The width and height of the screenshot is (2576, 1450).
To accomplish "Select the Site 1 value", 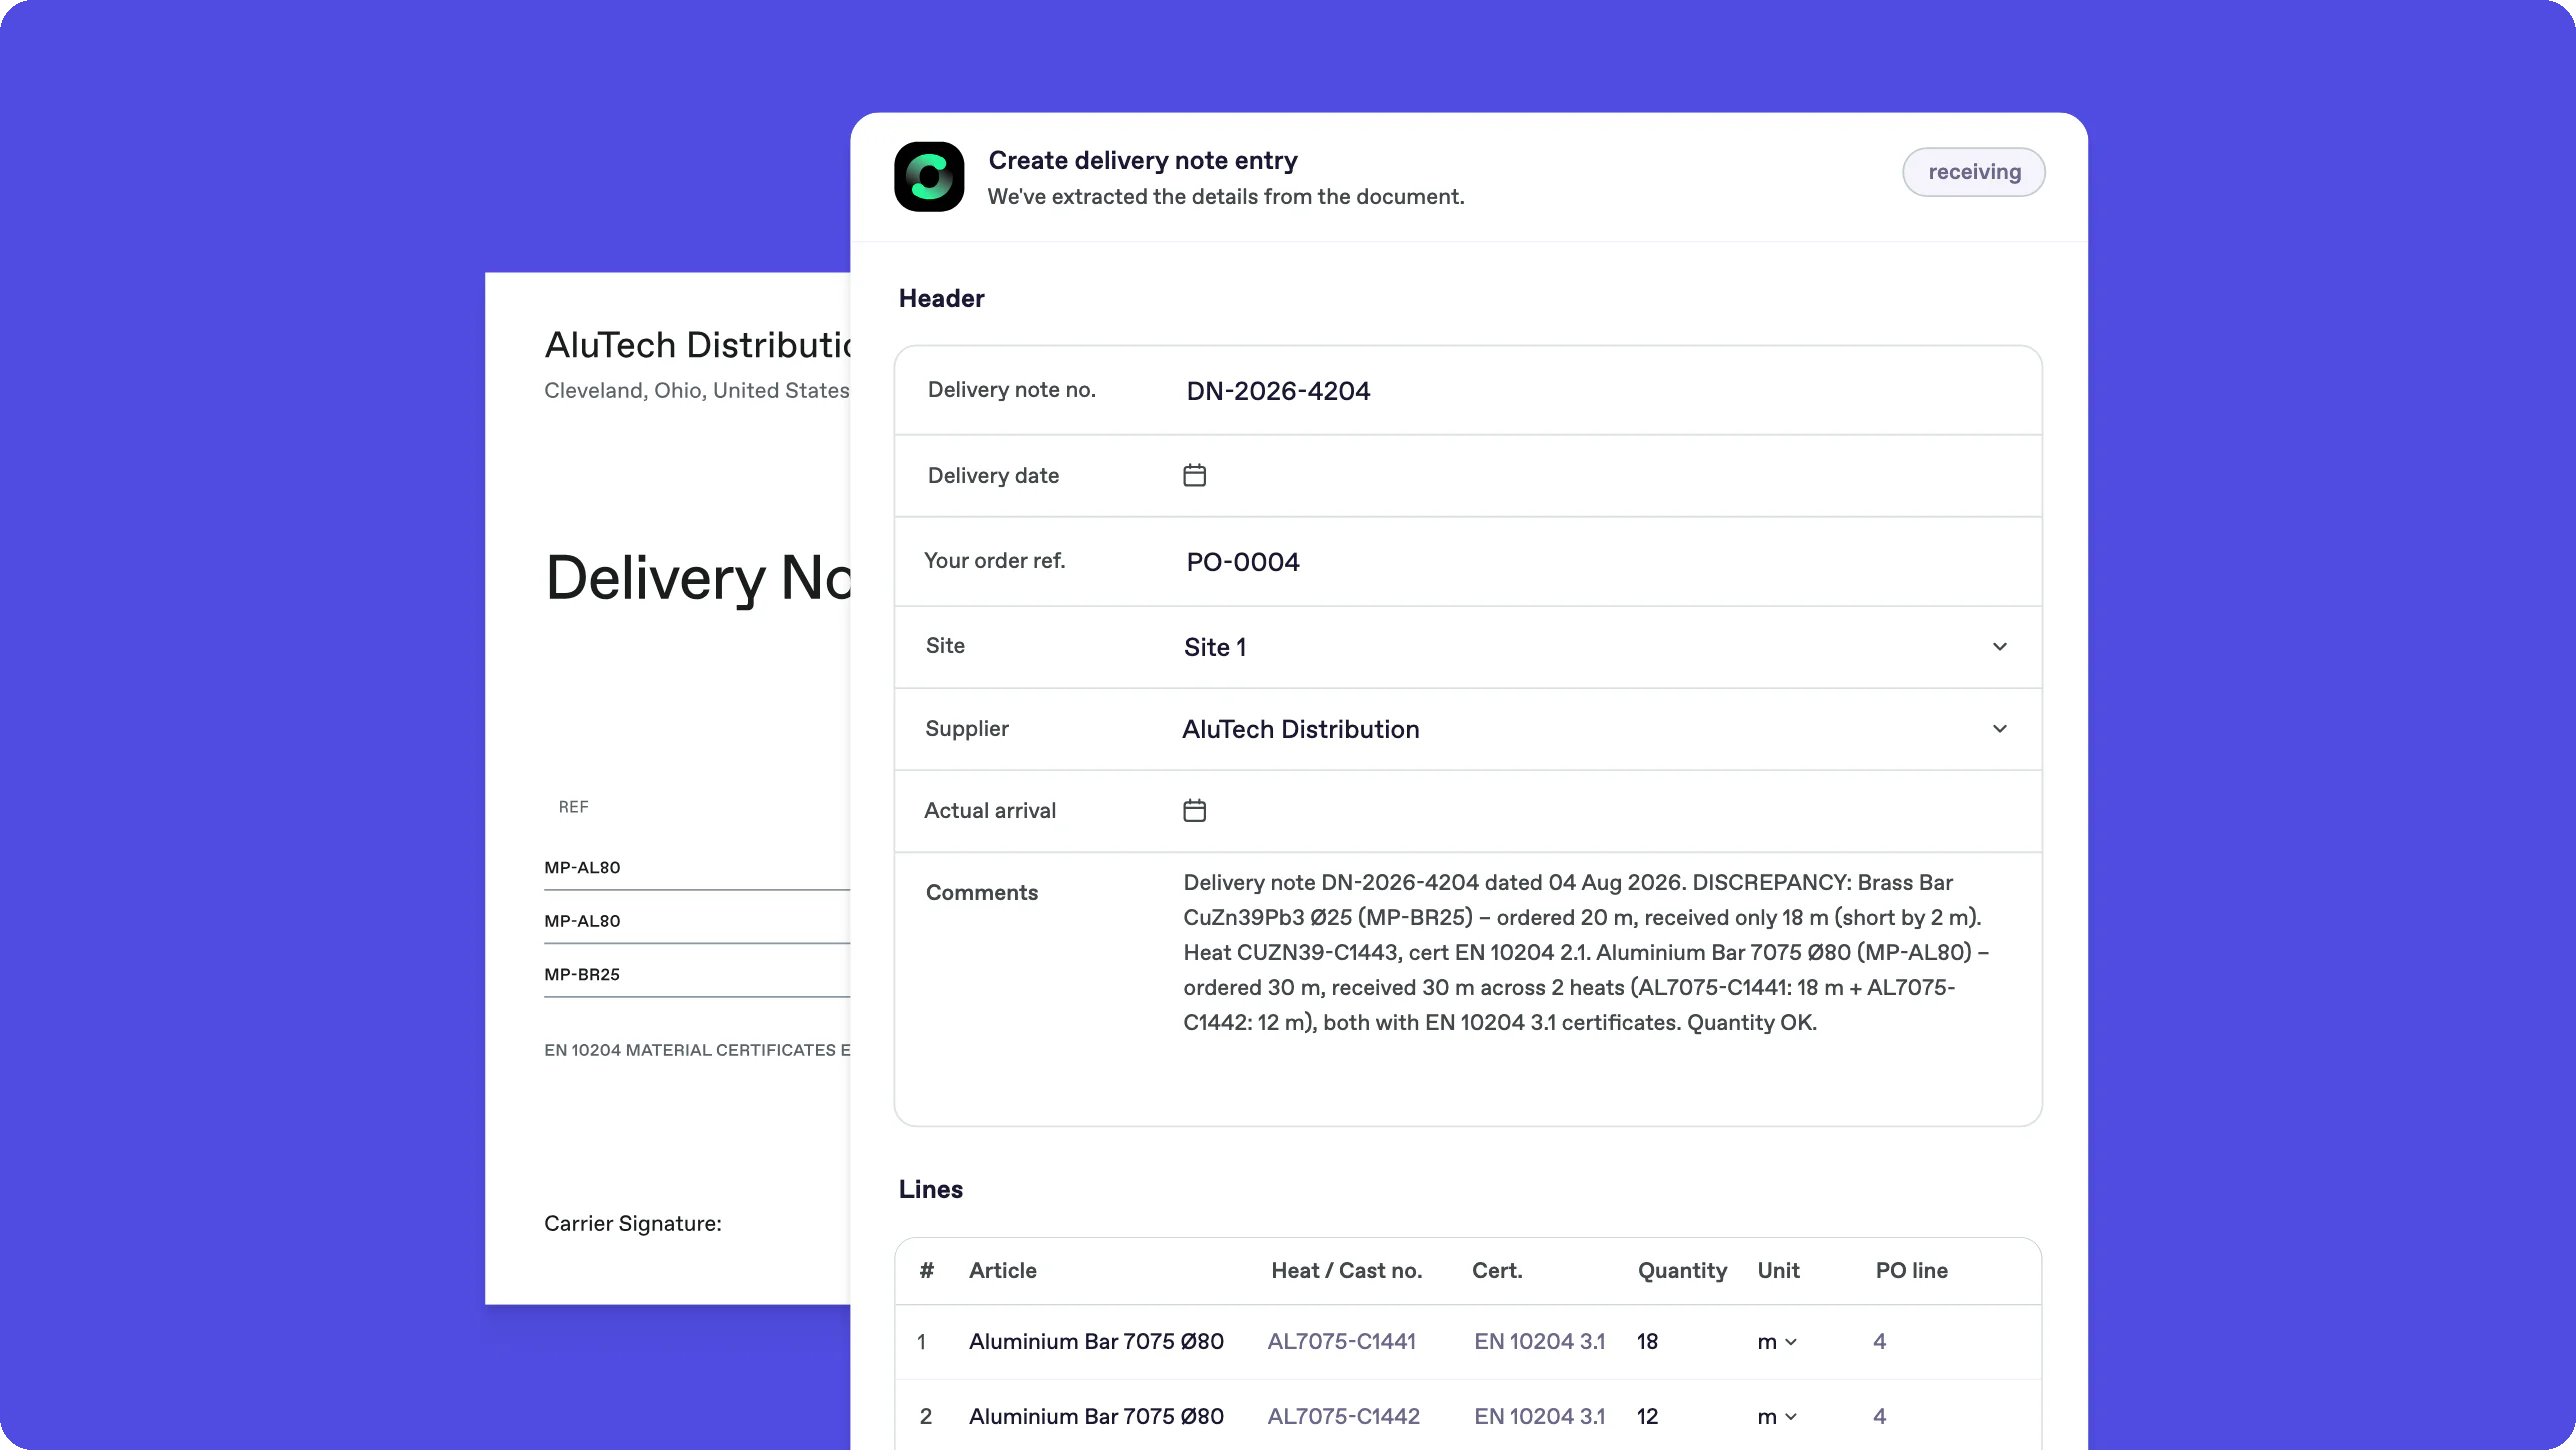I will (1215, 647).
